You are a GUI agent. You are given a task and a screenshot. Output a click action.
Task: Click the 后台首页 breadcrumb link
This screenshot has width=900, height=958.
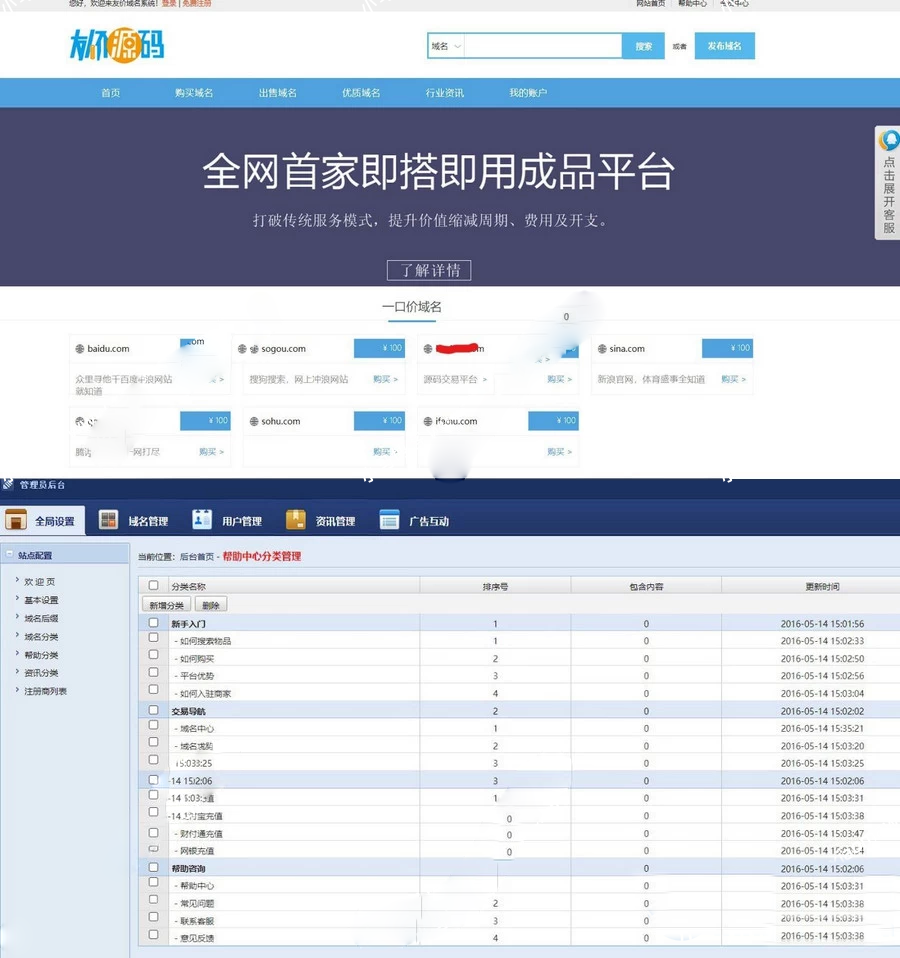197,557
